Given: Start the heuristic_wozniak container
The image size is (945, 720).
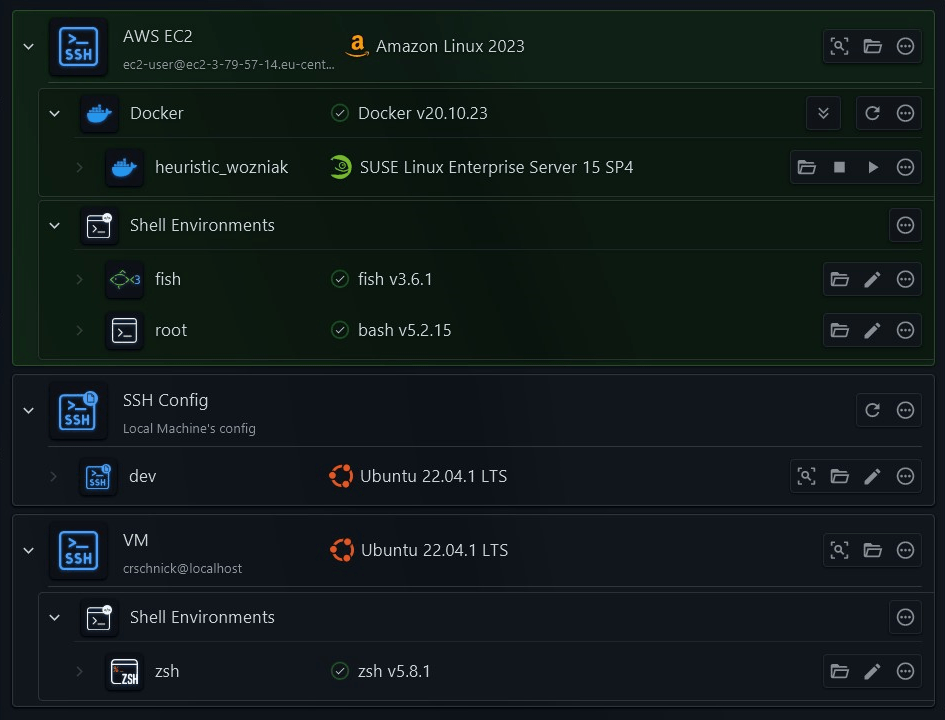Looking at the screenshot, I should [x=872, y=167].
